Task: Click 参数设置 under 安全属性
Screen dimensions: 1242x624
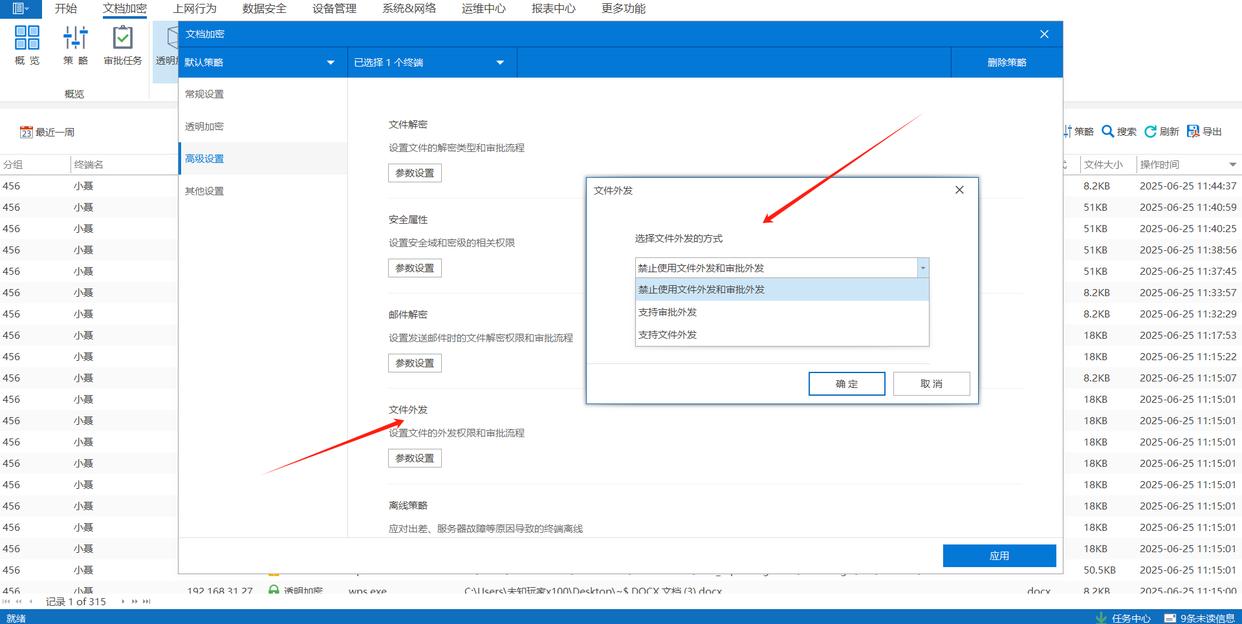Action: [415, 268]
